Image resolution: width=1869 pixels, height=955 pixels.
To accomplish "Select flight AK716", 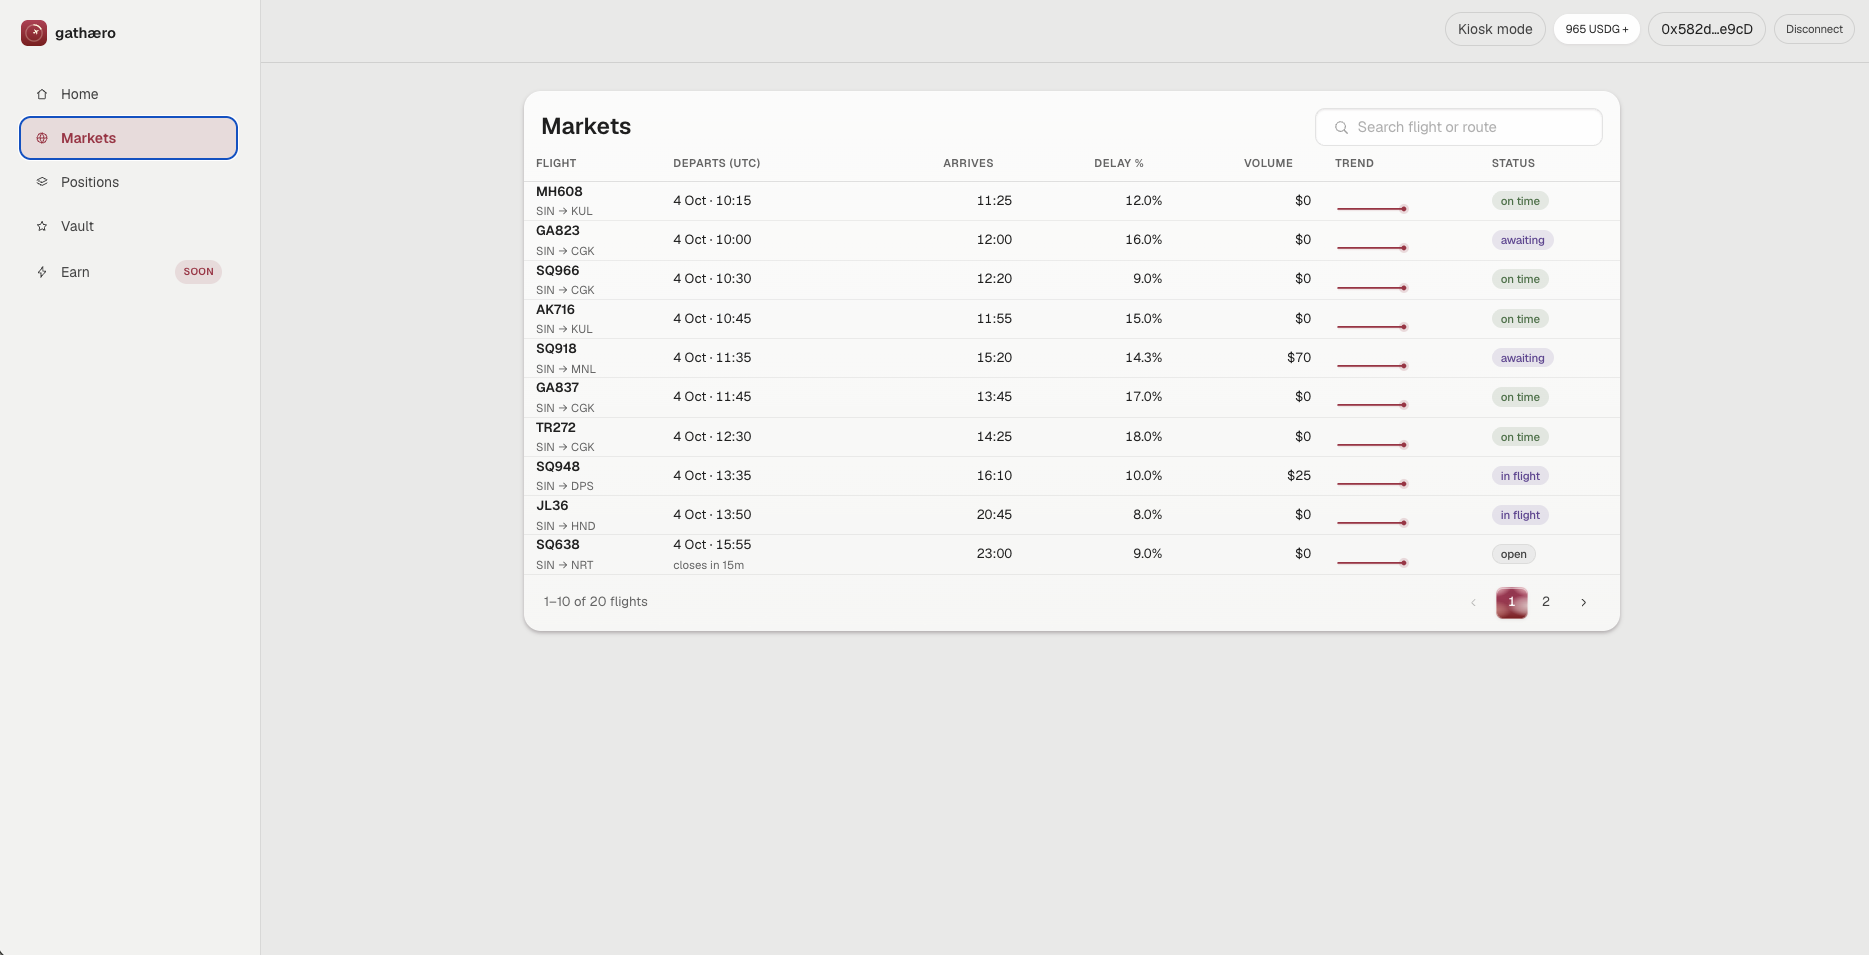I will (x=1071, y=319).
